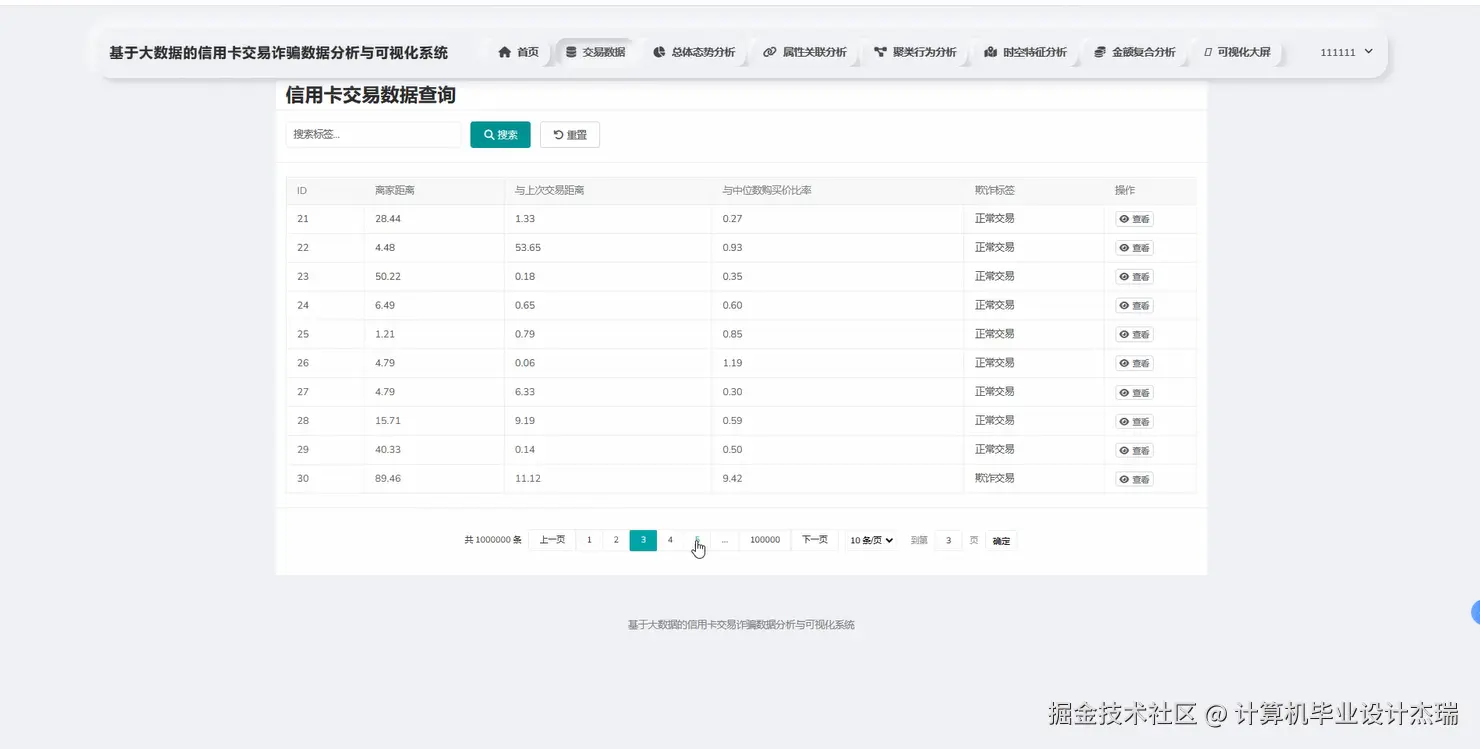The width and height of the screenshot is (1480, 749).
Task: Select page 2 in pagination
Action: coord(616,540)
